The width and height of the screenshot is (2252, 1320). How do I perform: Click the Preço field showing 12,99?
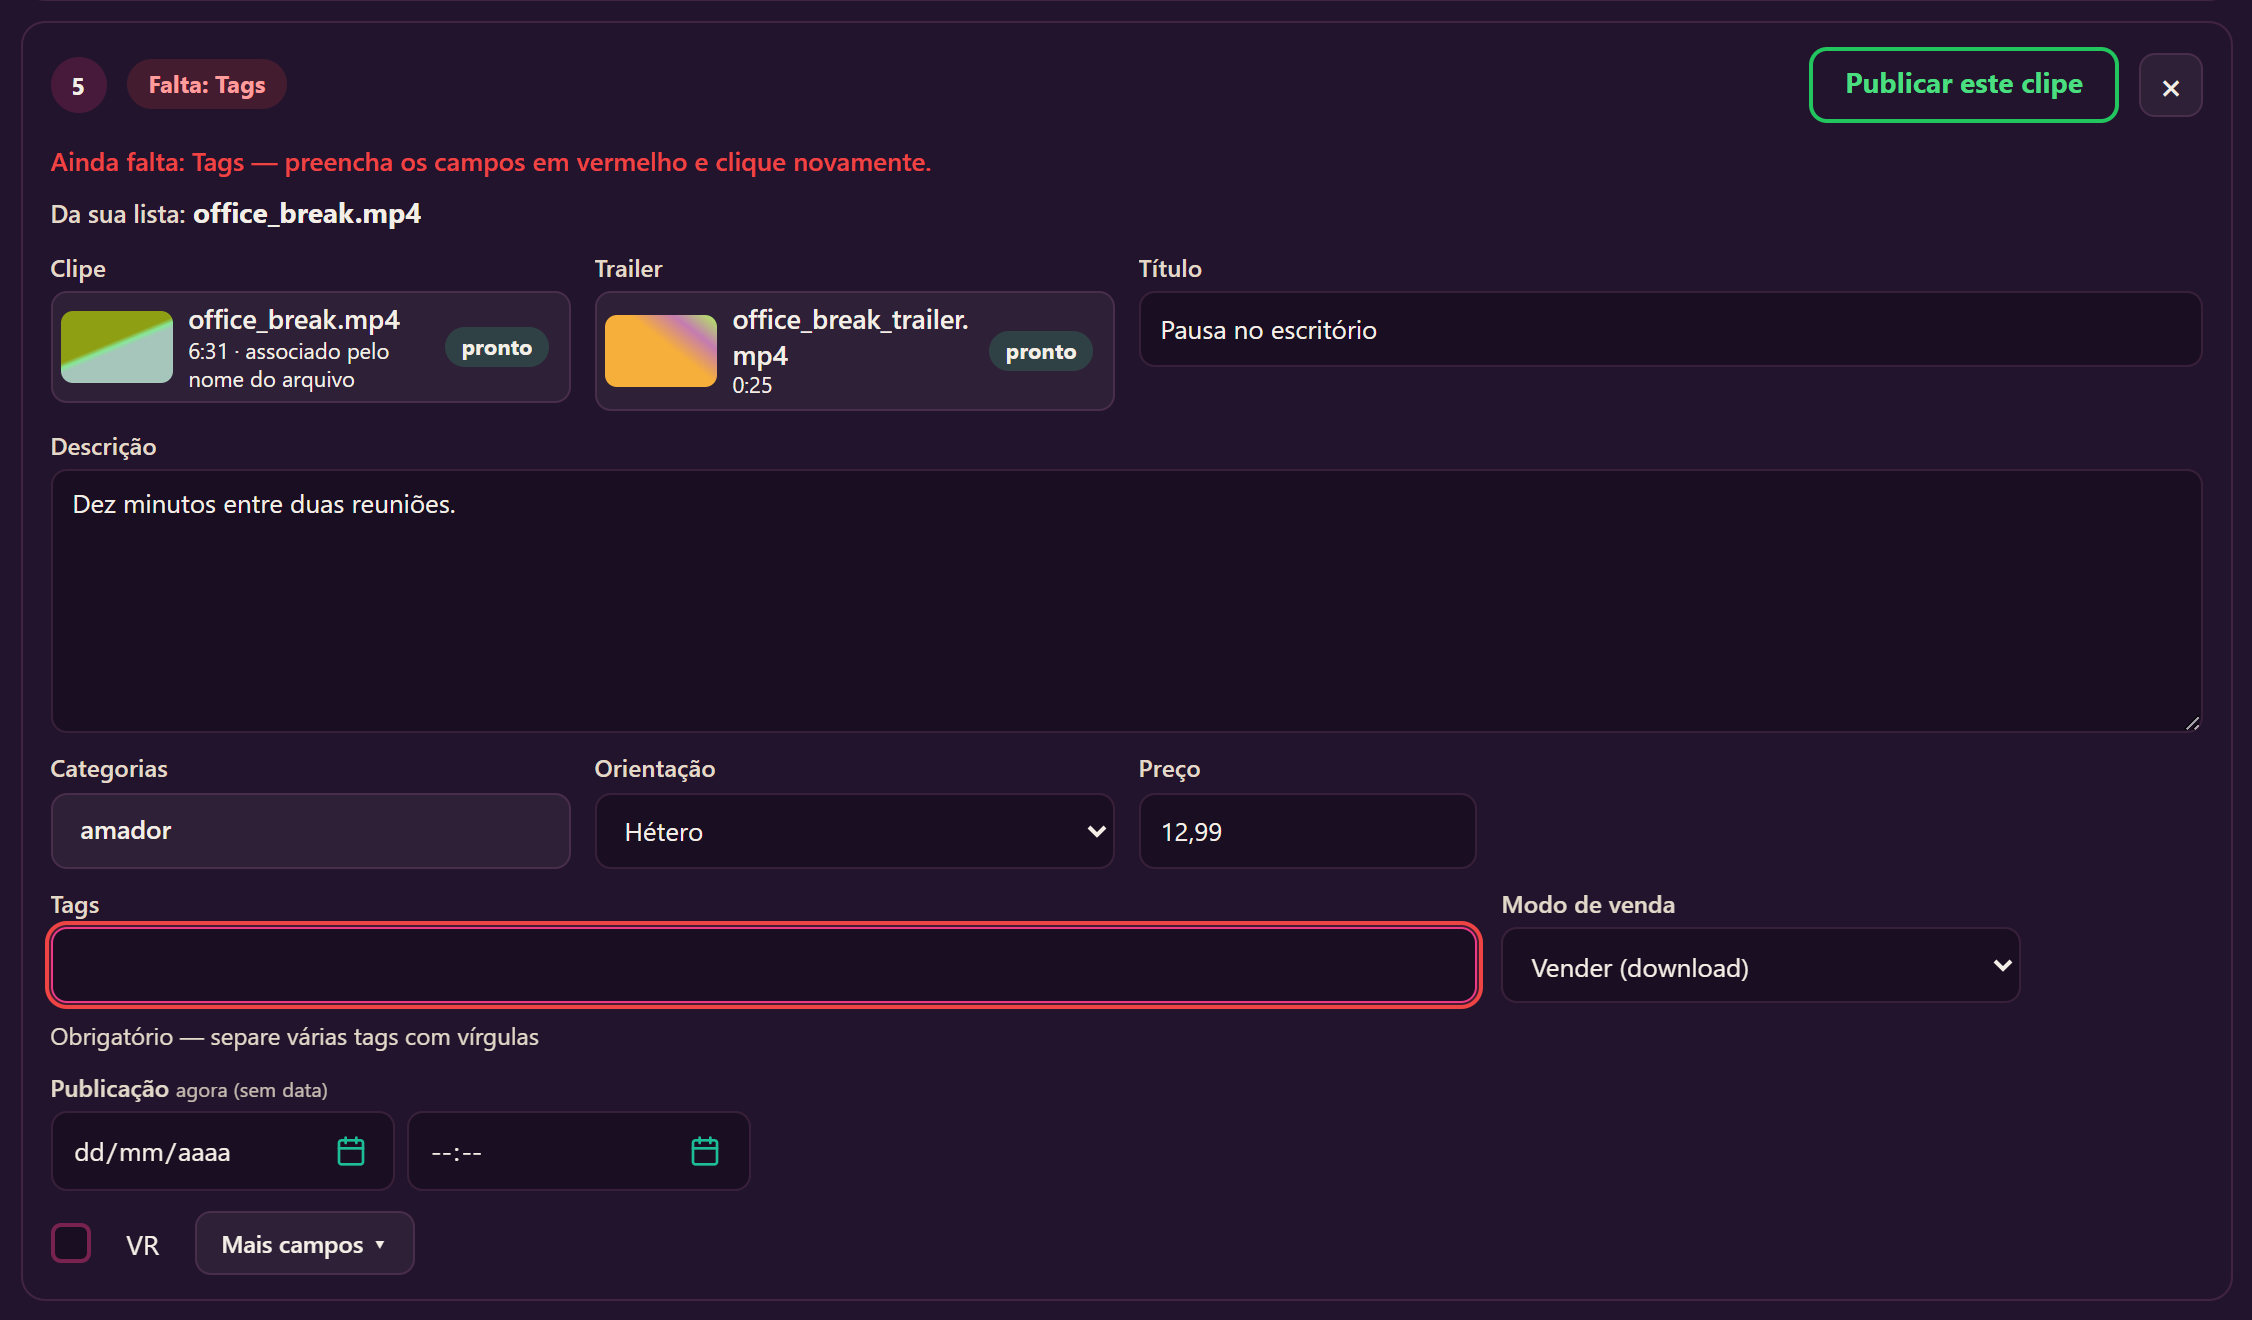click(1308, 831)
